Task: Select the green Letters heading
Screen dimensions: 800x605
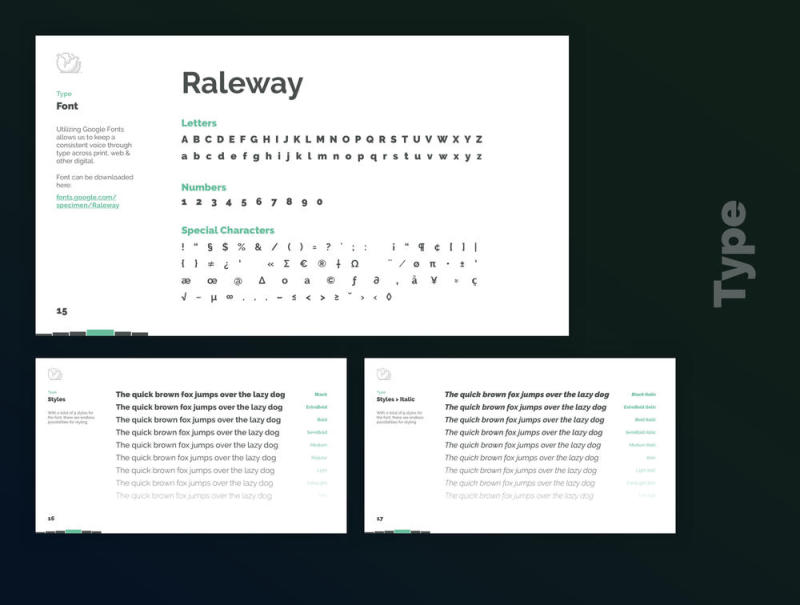Action: click(199, 123)
